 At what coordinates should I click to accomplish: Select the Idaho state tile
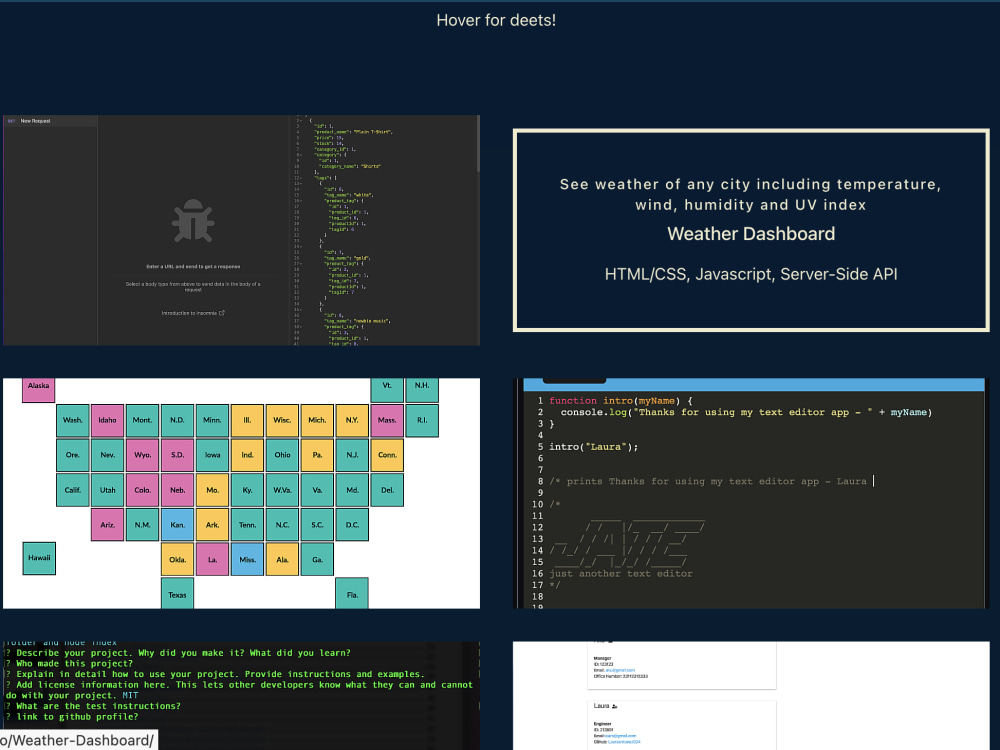tap(107, 420)
